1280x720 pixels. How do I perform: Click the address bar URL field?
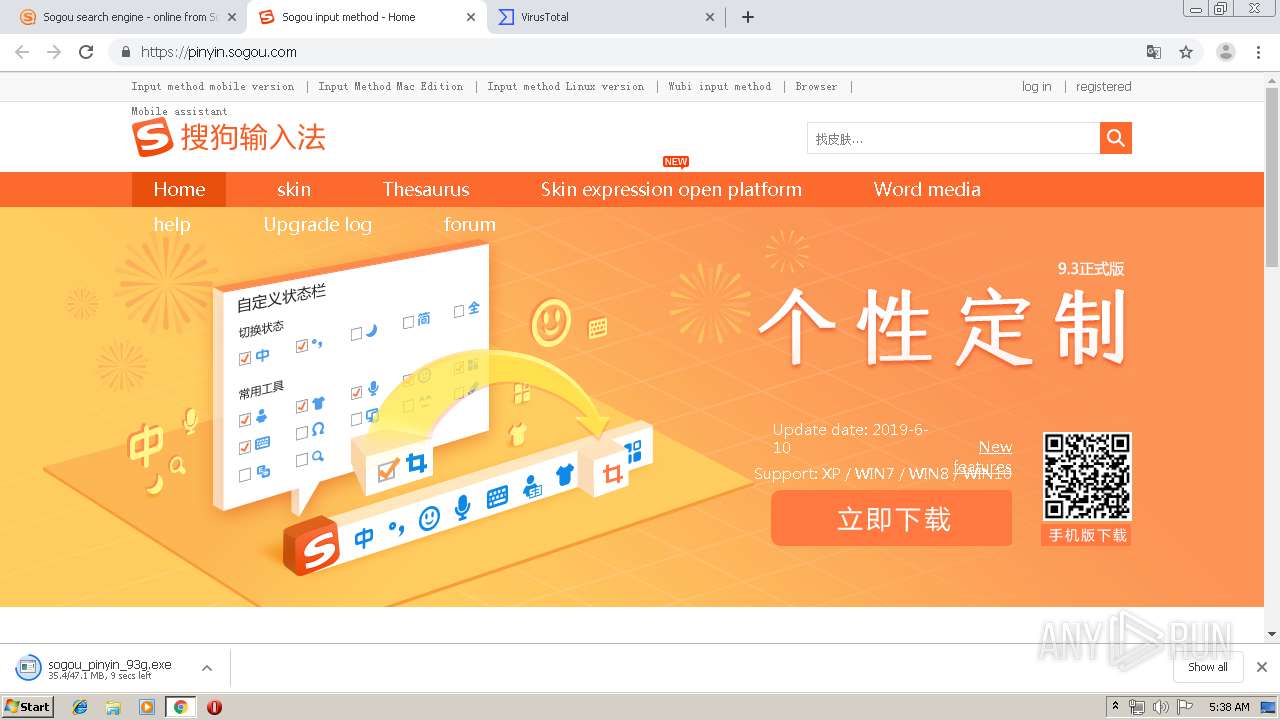click(x=640, y=52)
